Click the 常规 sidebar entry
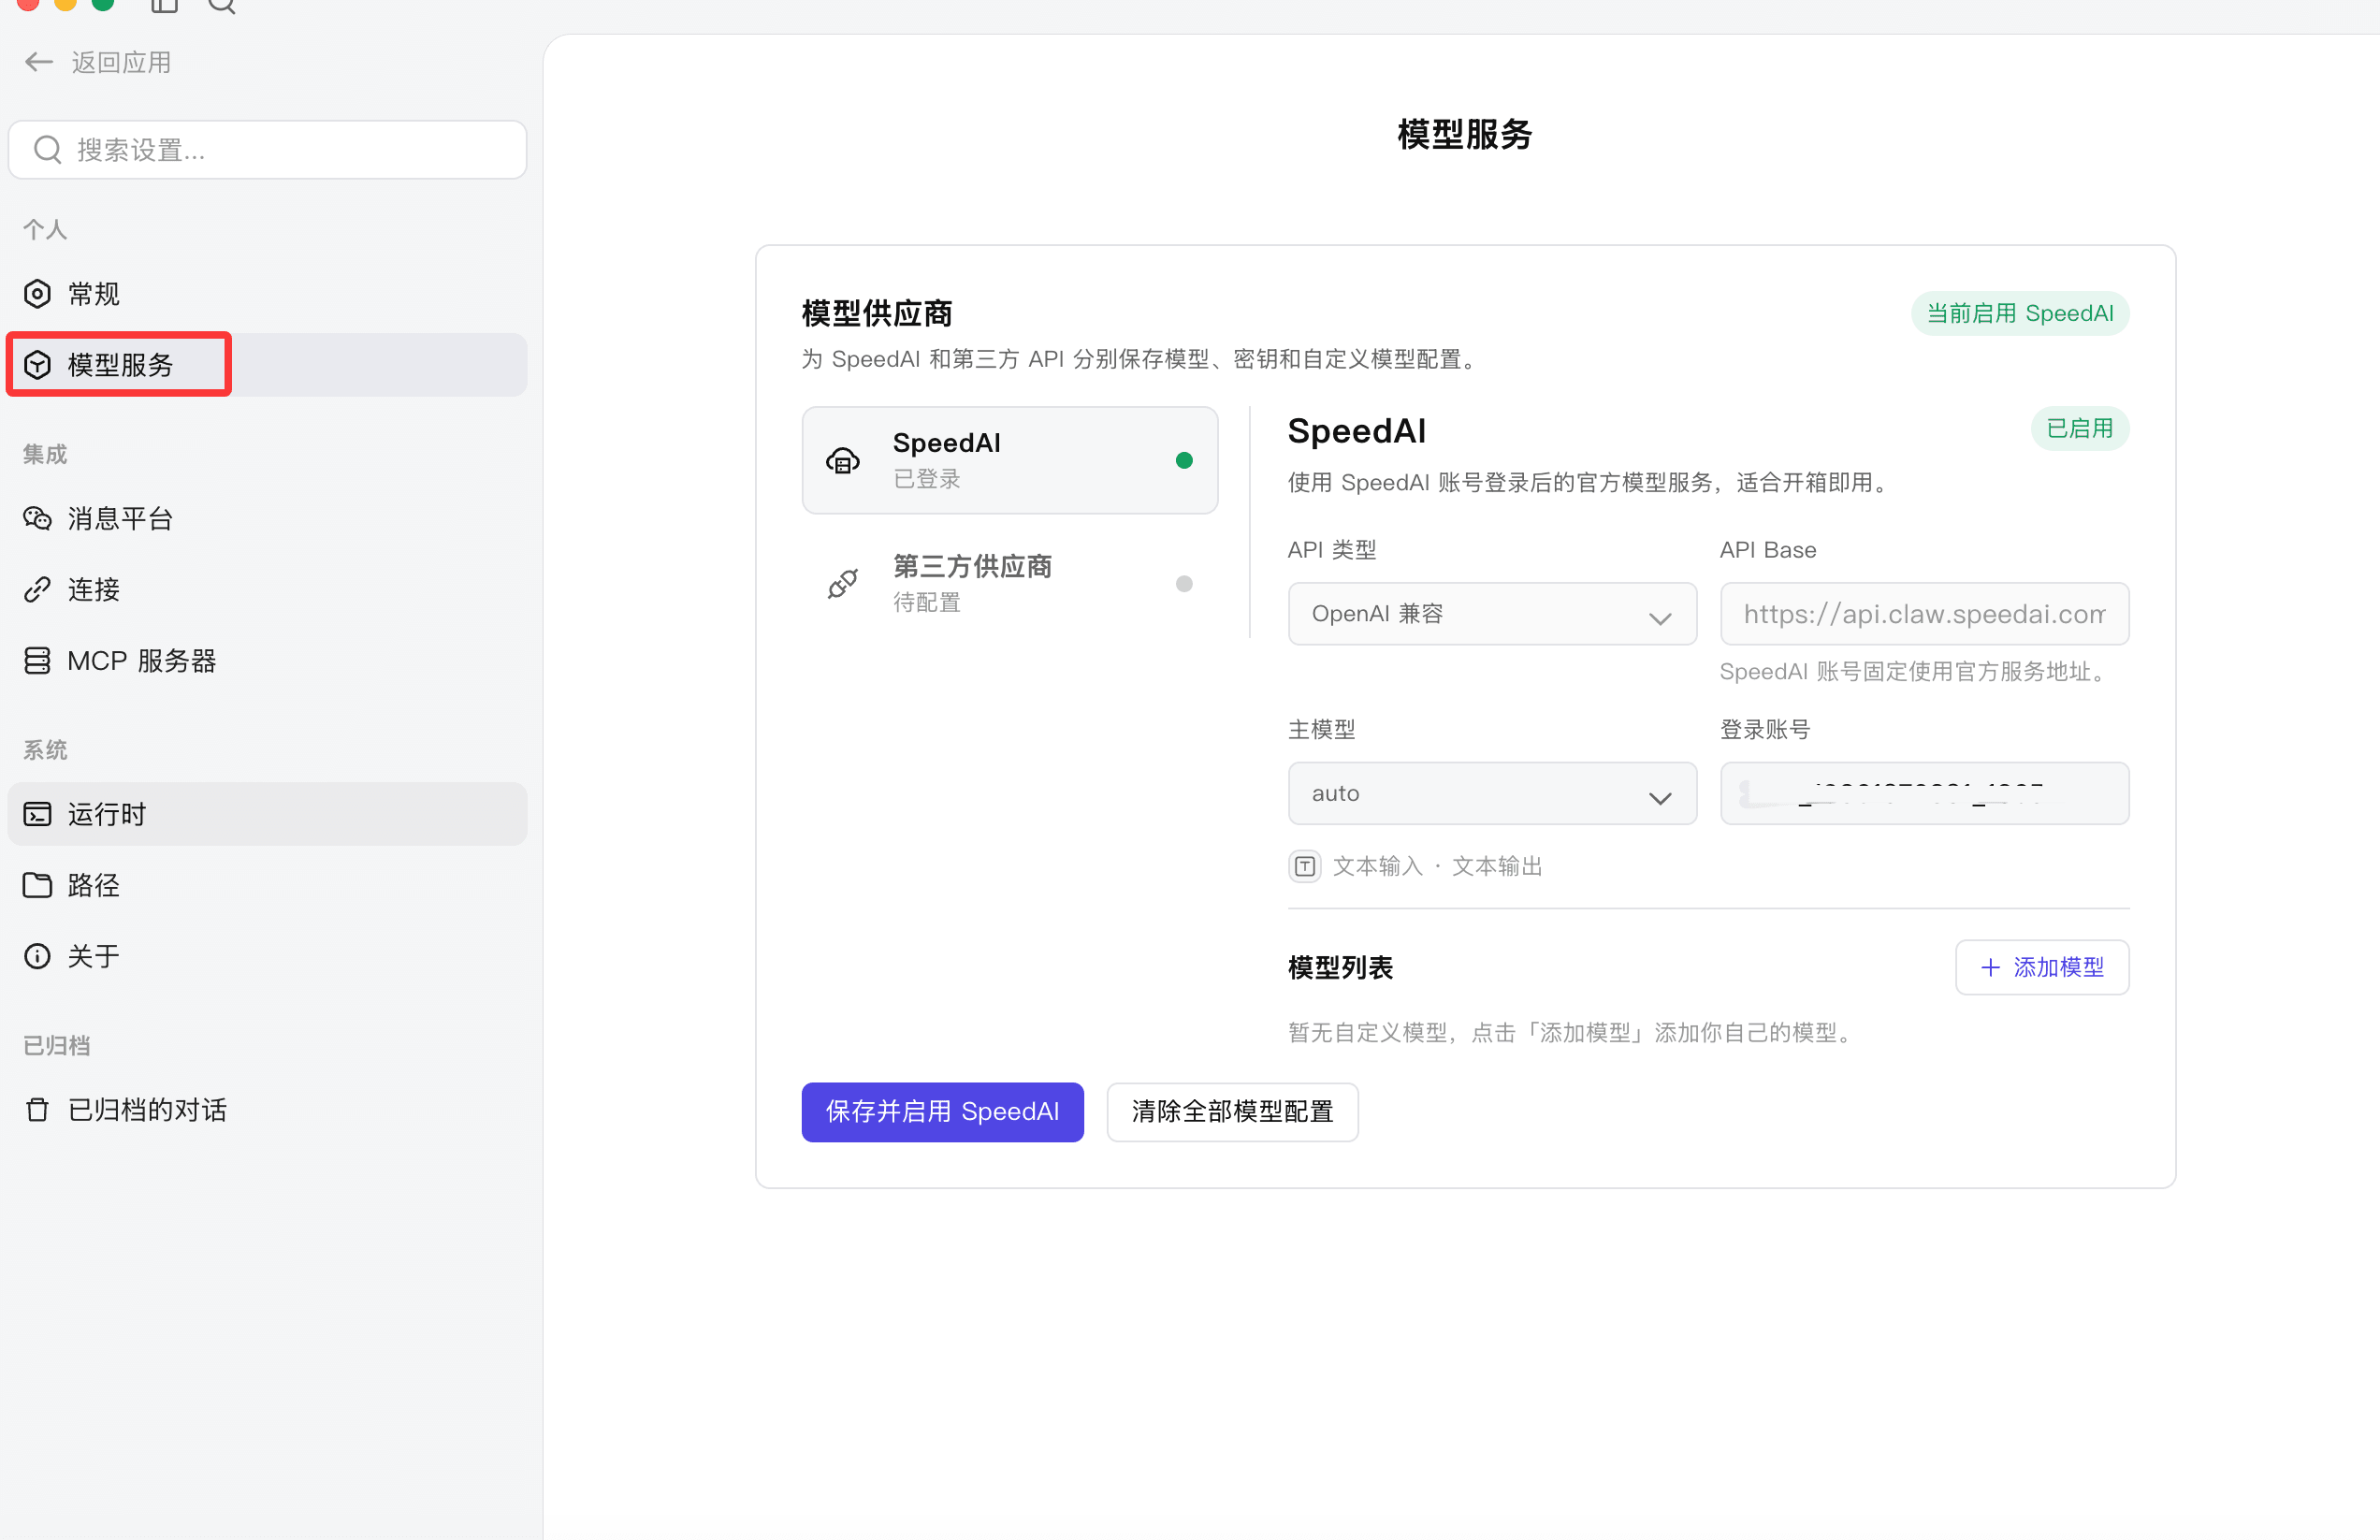 267,294
